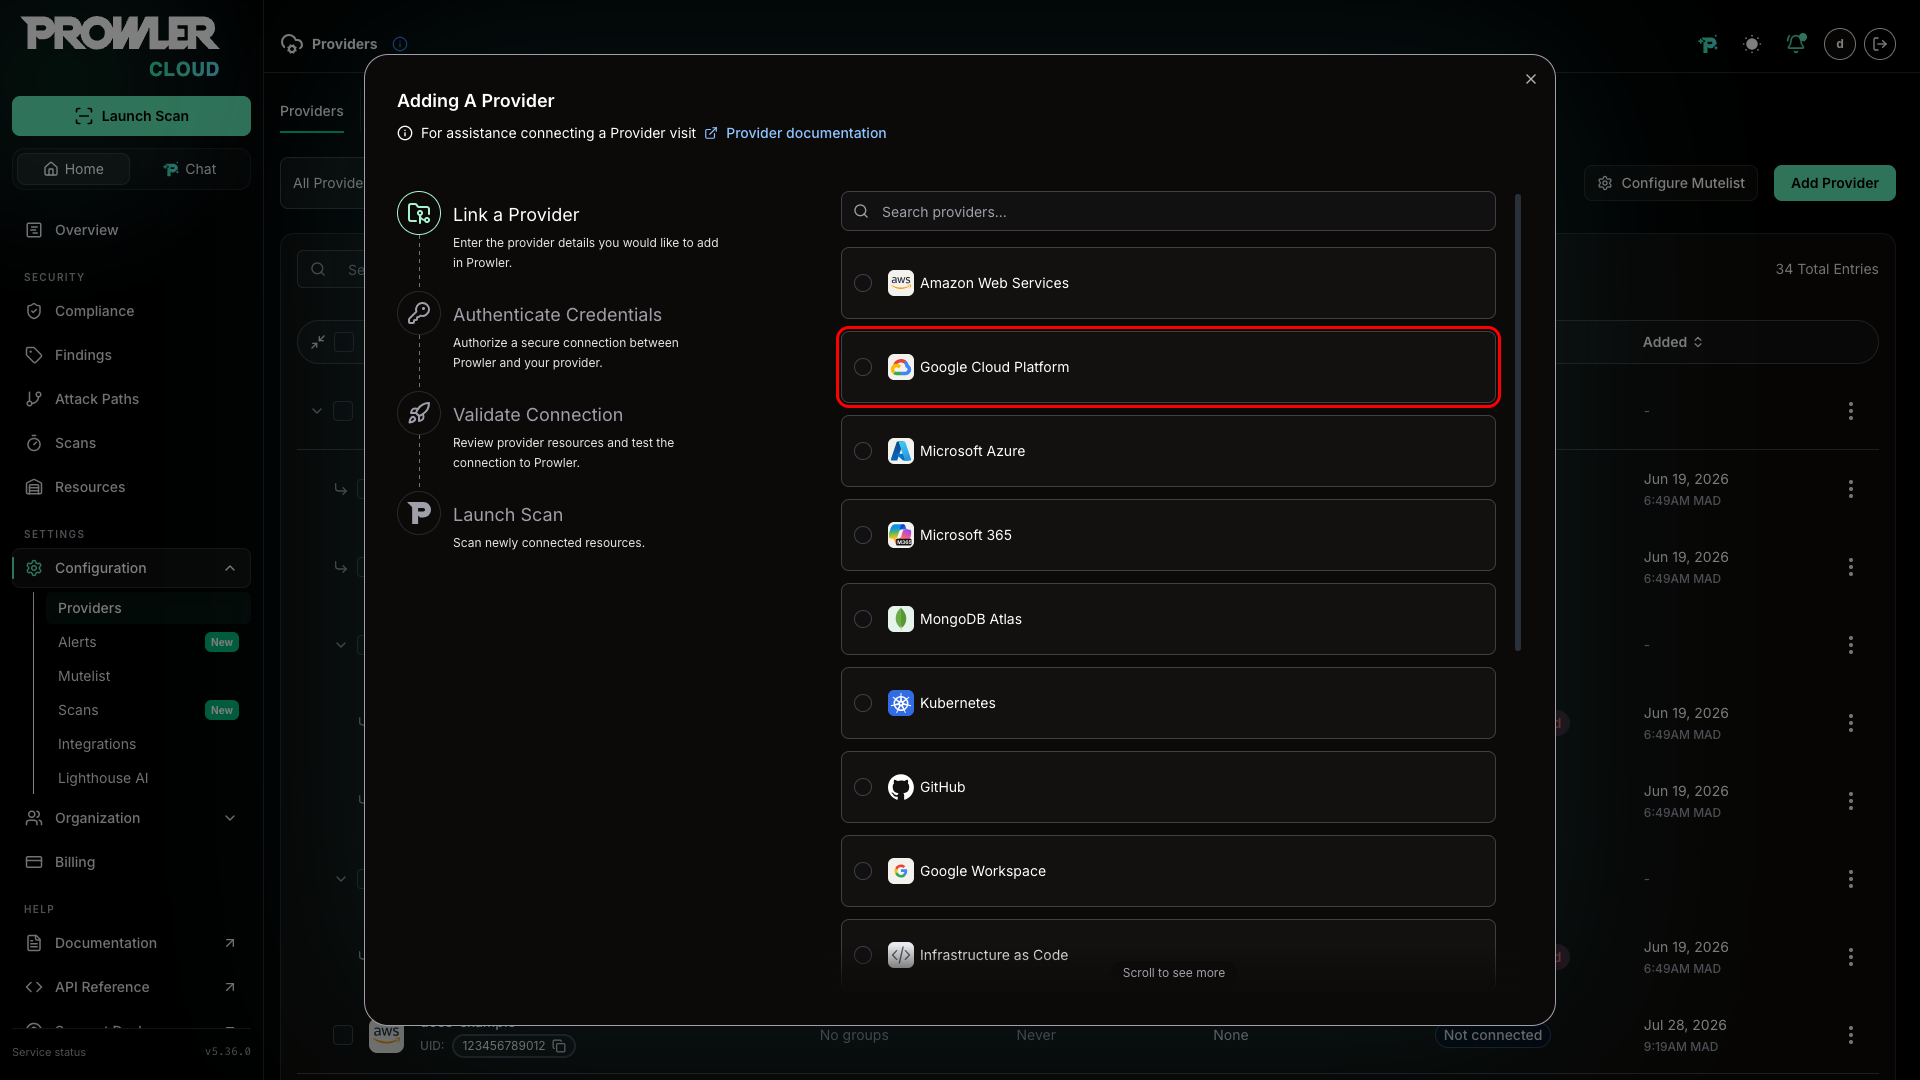The width and height of the screenshot is (1920, 1080).
Task: Open Alerts under Configuration
Action: (148, 642)
